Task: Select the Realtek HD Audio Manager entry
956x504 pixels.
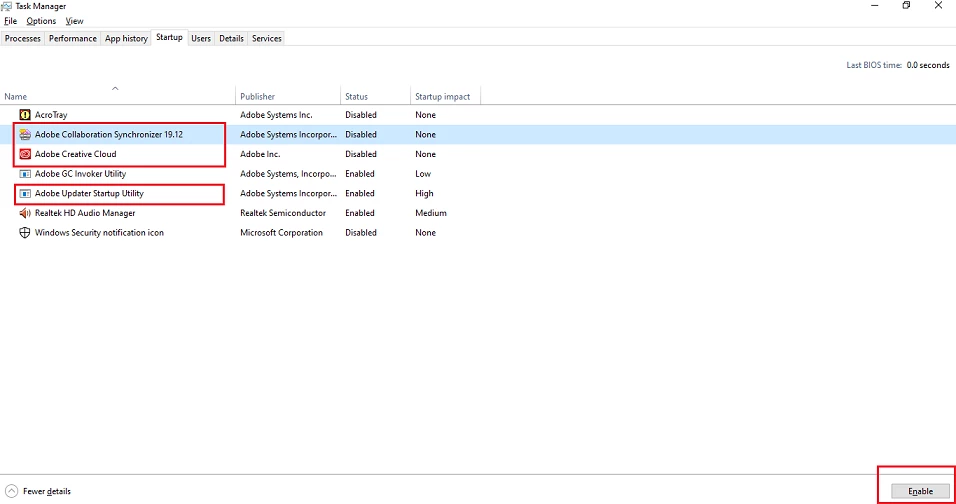Action: 85,213
